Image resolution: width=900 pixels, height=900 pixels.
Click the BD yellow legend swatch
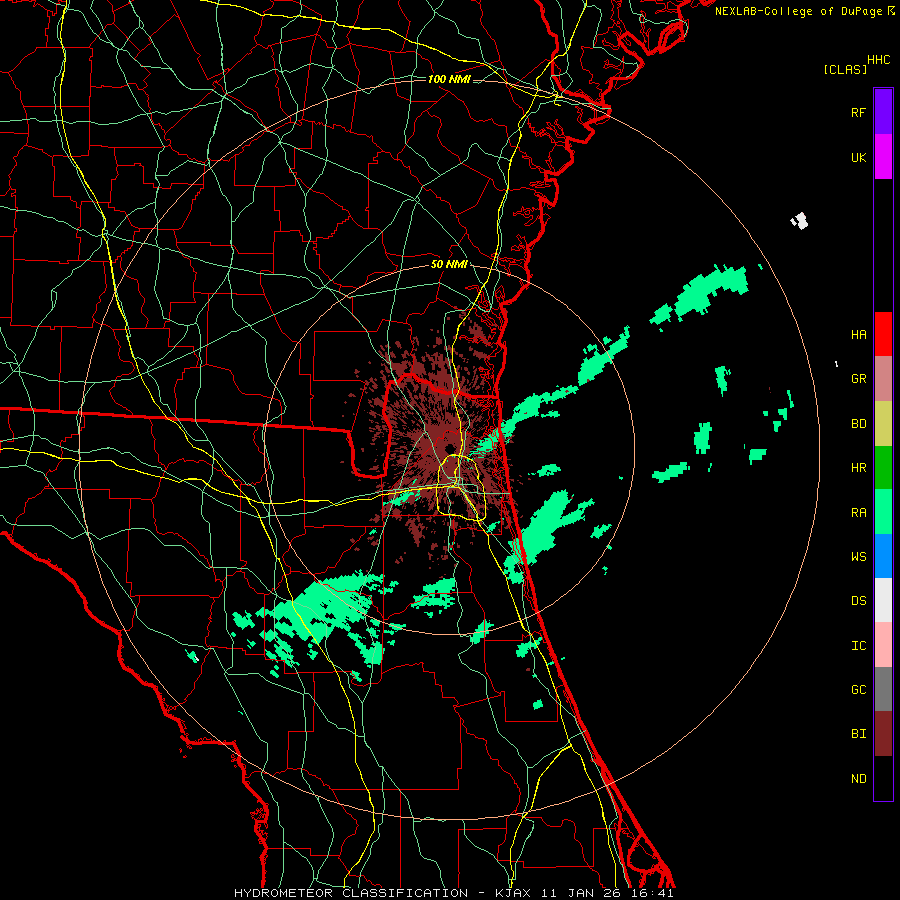pyautogui.click(x=883, y=424)
